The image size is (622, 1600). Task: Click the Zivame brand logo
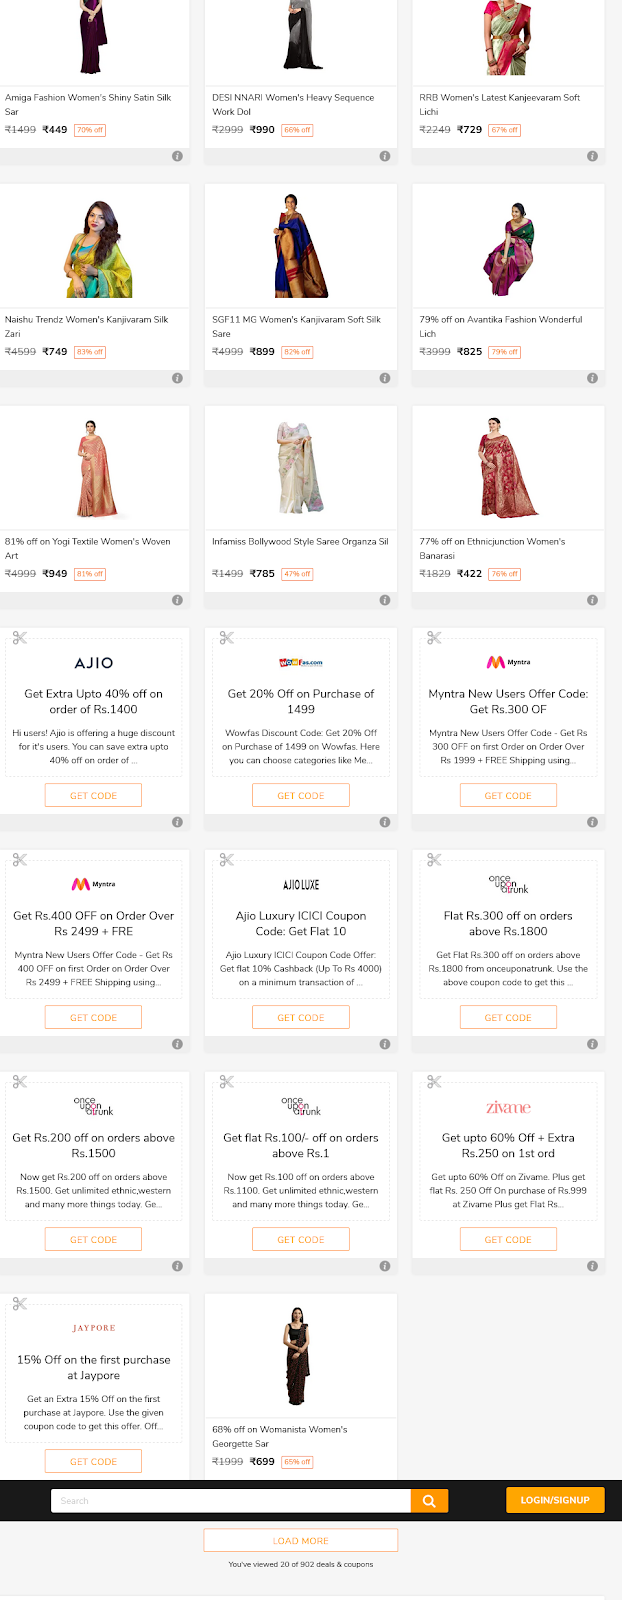508,1107
